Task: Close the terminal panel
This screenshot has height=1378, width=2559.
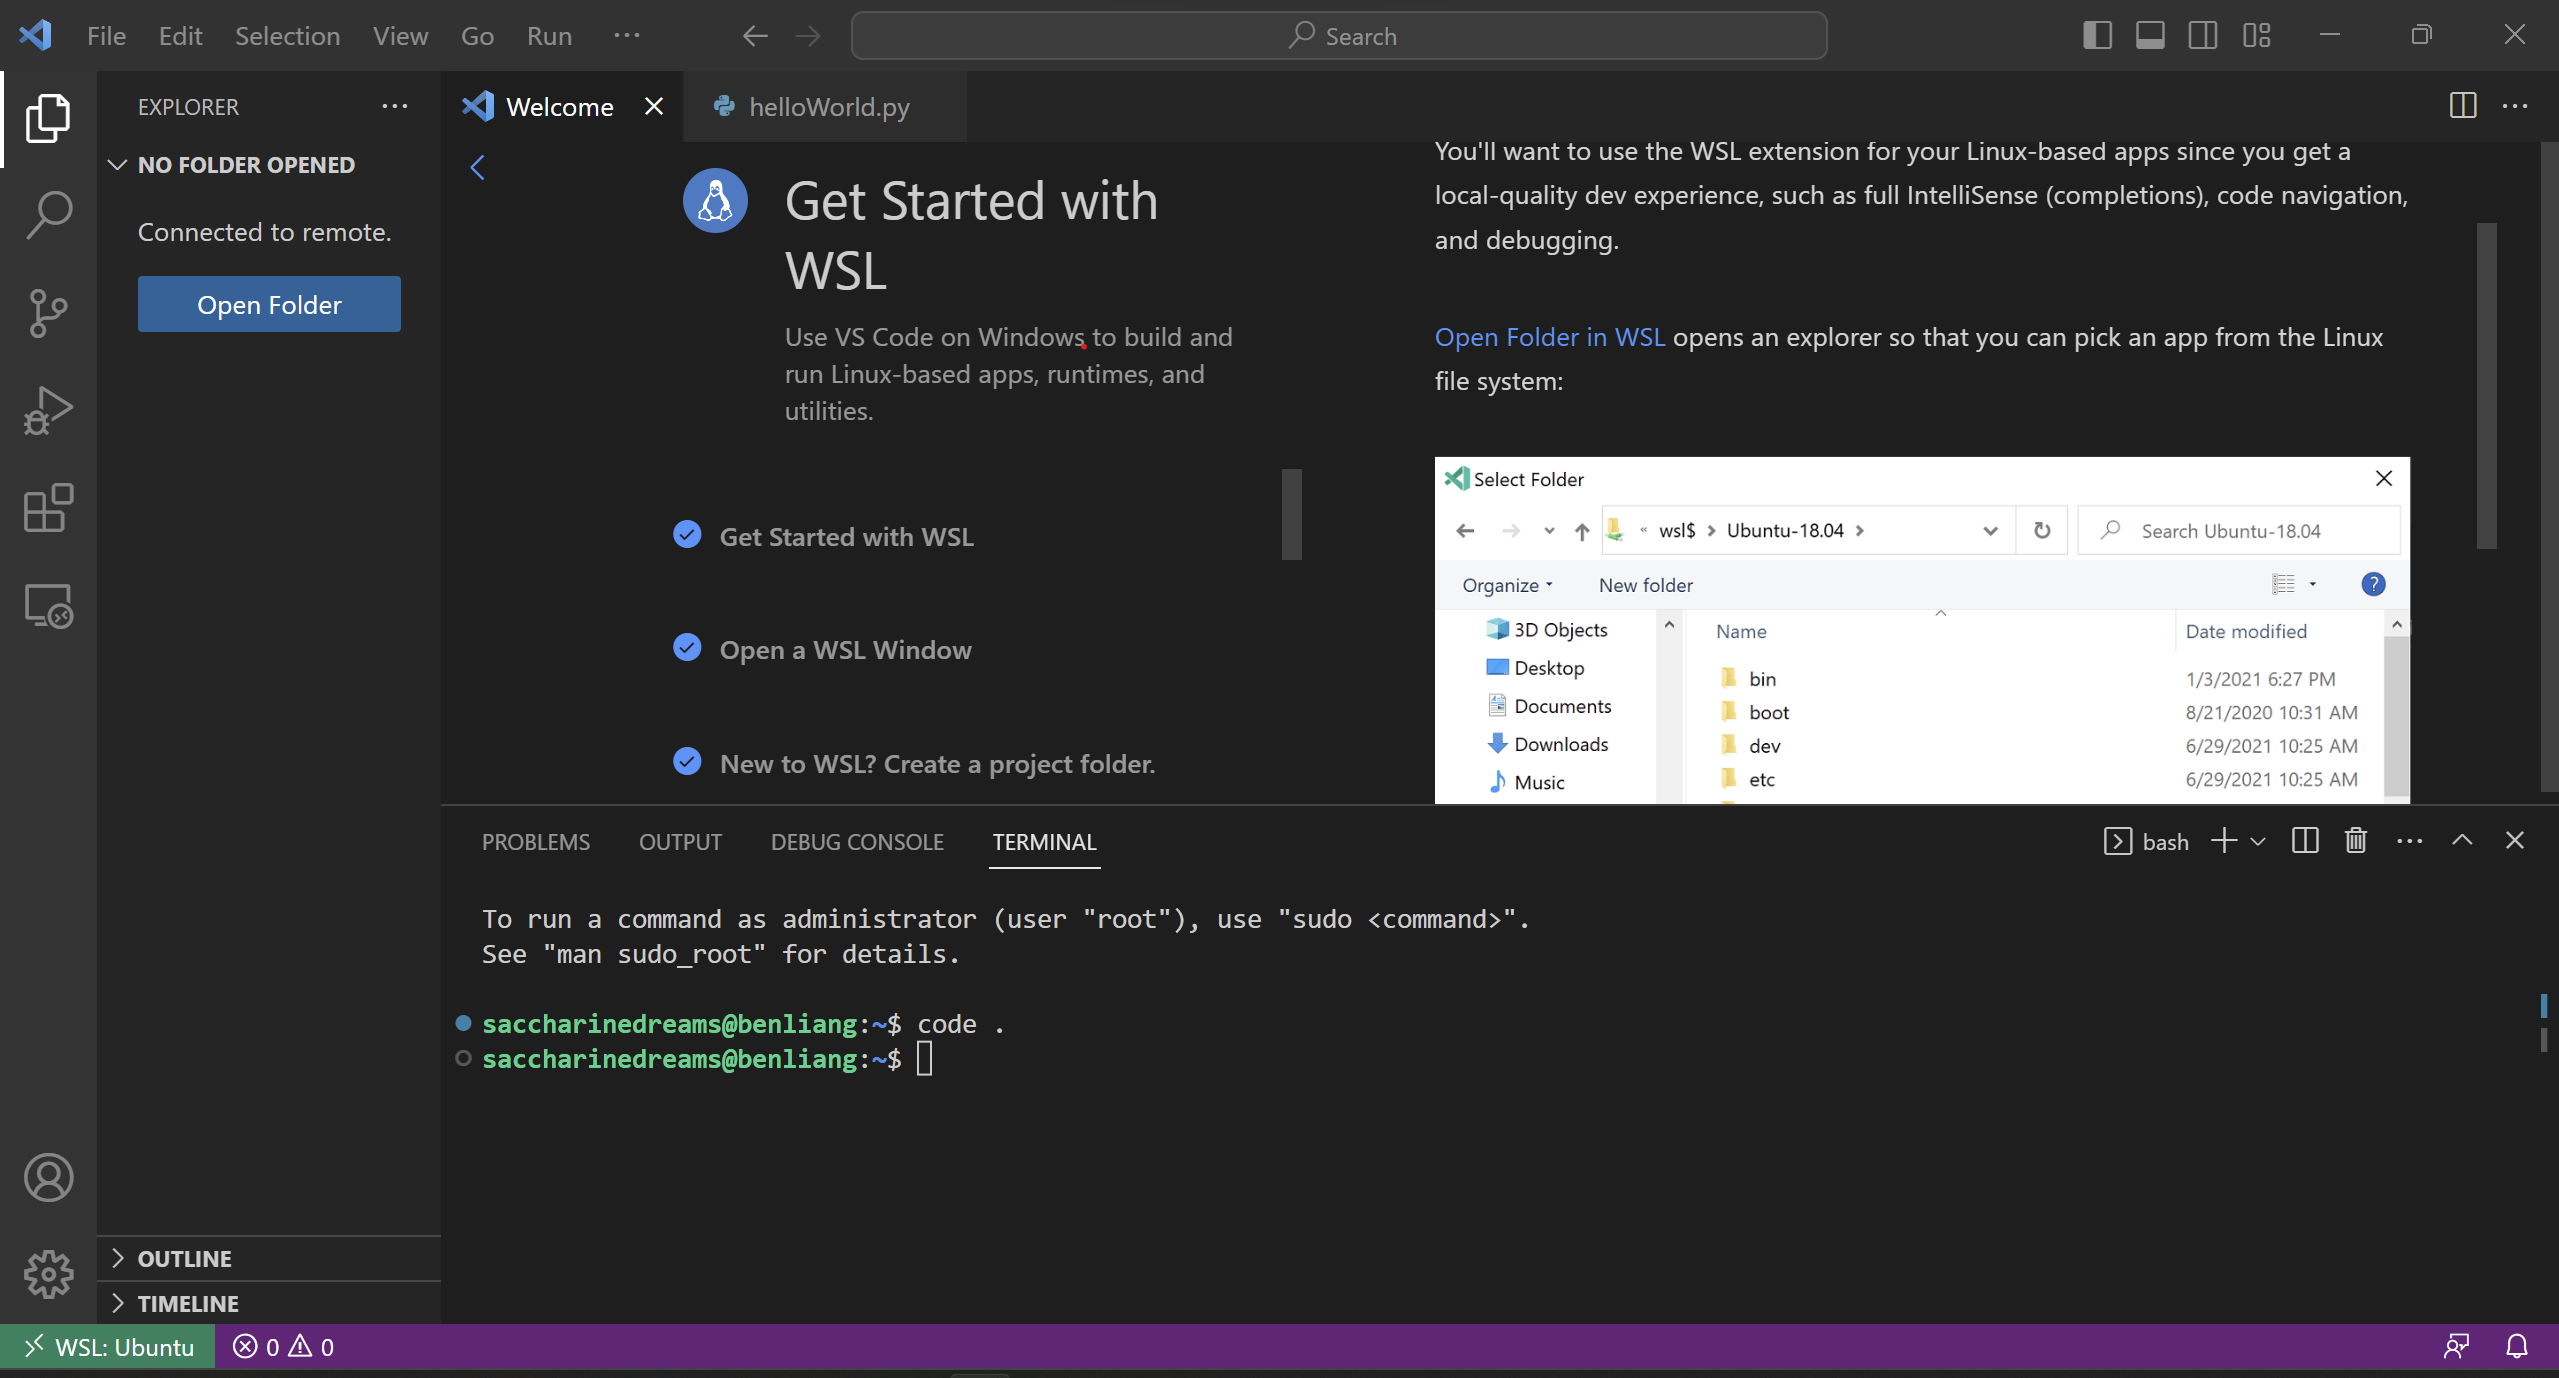Action: pos(2515,841)
